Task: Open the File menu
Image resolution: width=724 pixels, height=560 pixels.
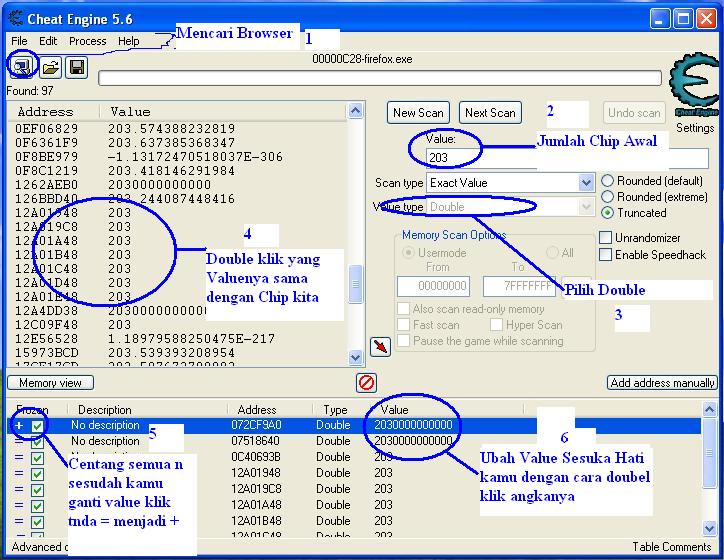Action: pyautogui.click(x=19, y=41)
